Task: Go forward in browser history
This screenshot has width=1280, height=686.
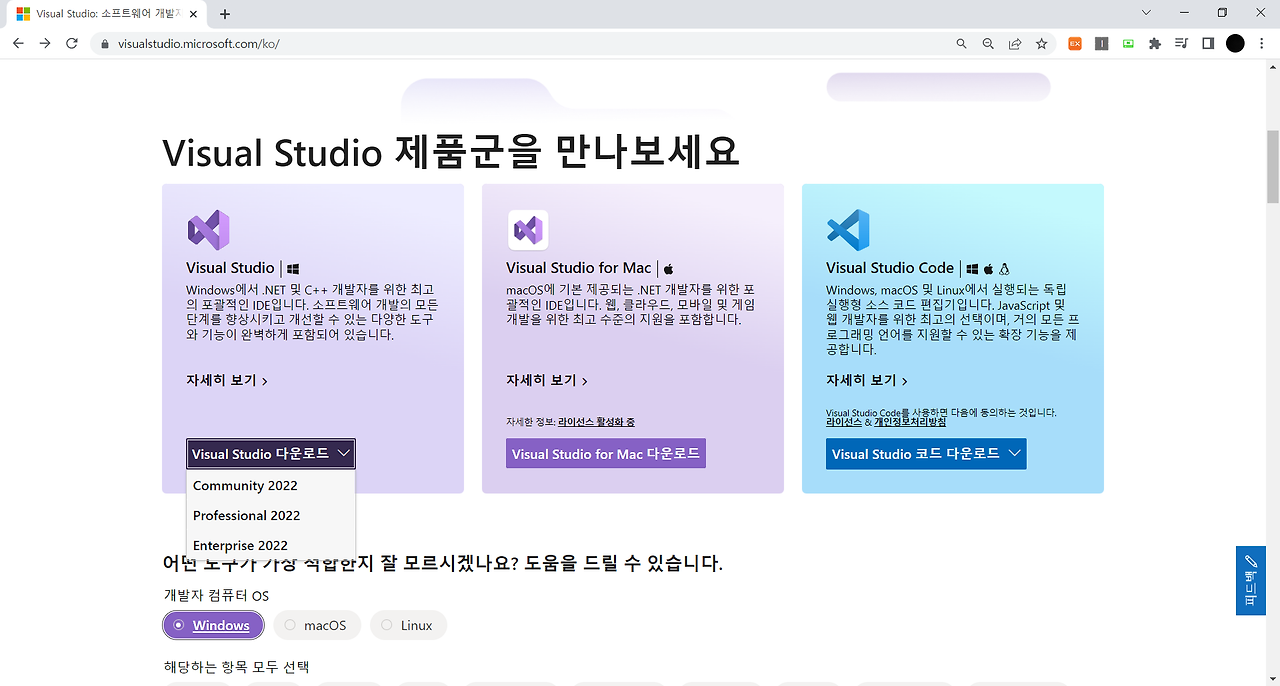Action: [45, 44]
